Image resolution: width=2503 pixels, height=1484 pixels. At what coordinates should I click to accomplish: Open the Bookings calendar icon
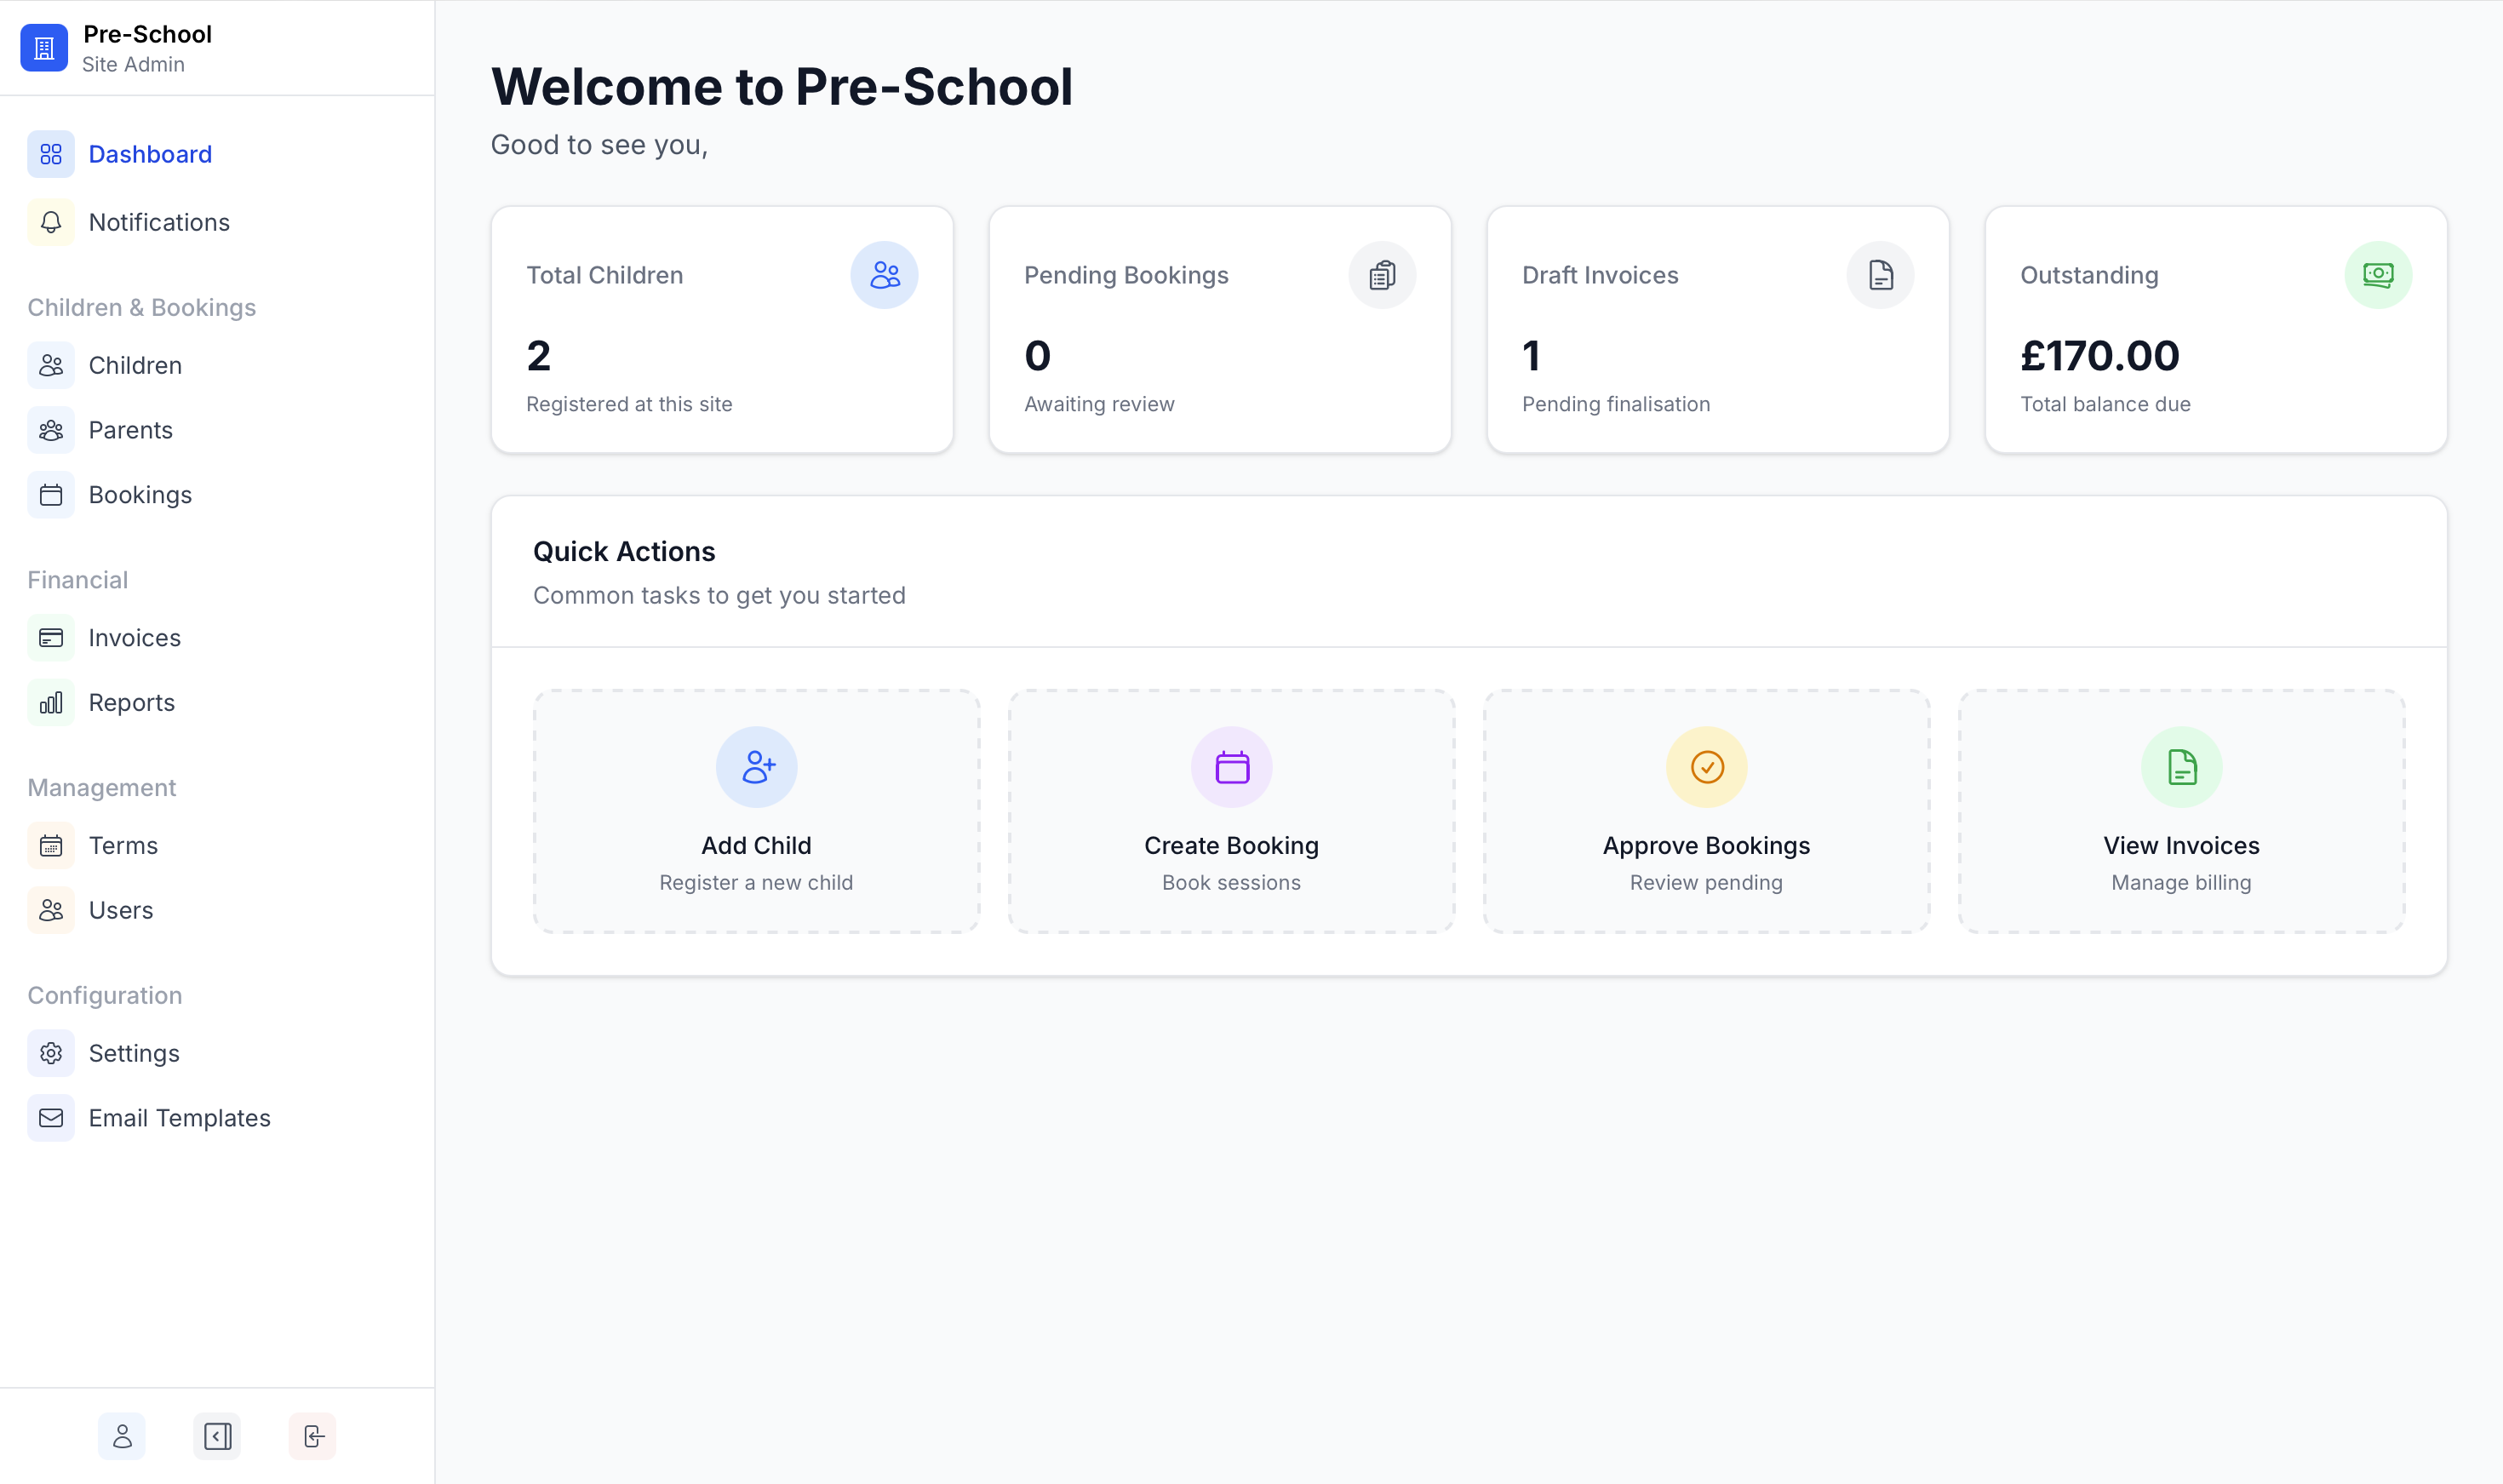click(x=50, y=494)
